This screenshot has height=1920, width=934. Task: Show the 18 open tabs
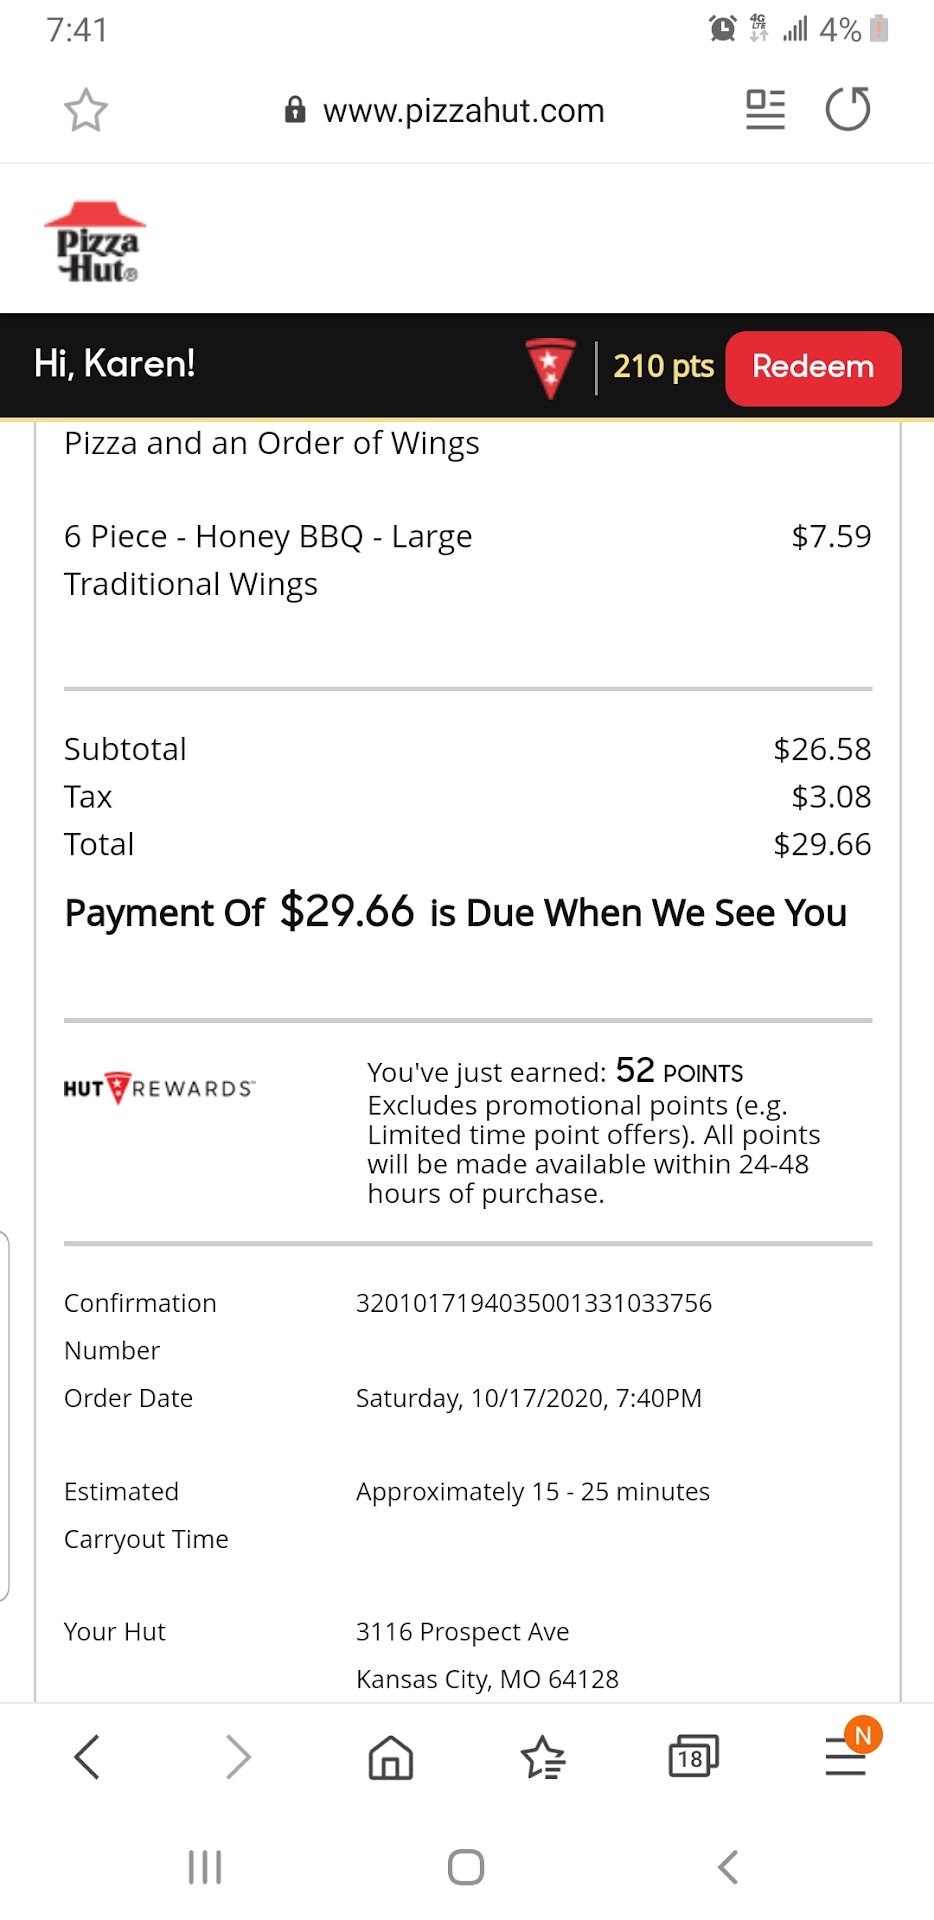click(693, 1757)
